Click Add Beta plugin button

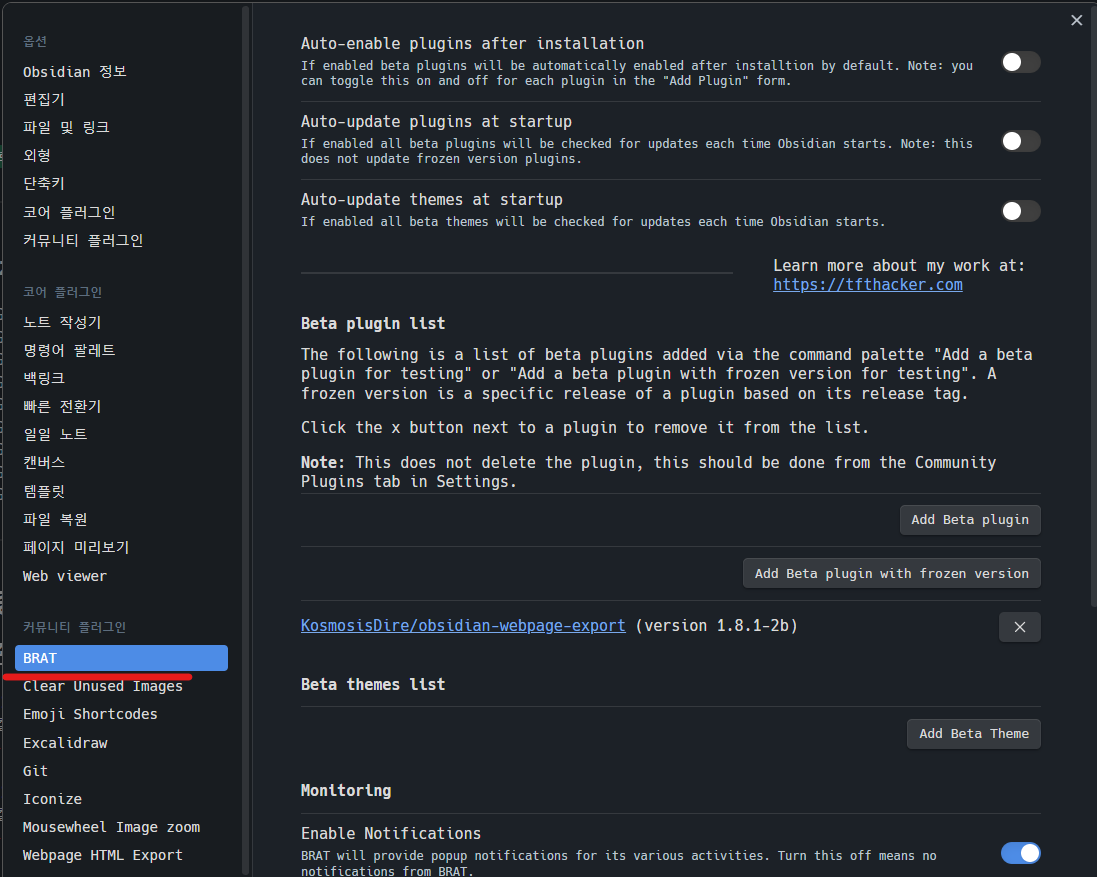[x=970, y=520]
